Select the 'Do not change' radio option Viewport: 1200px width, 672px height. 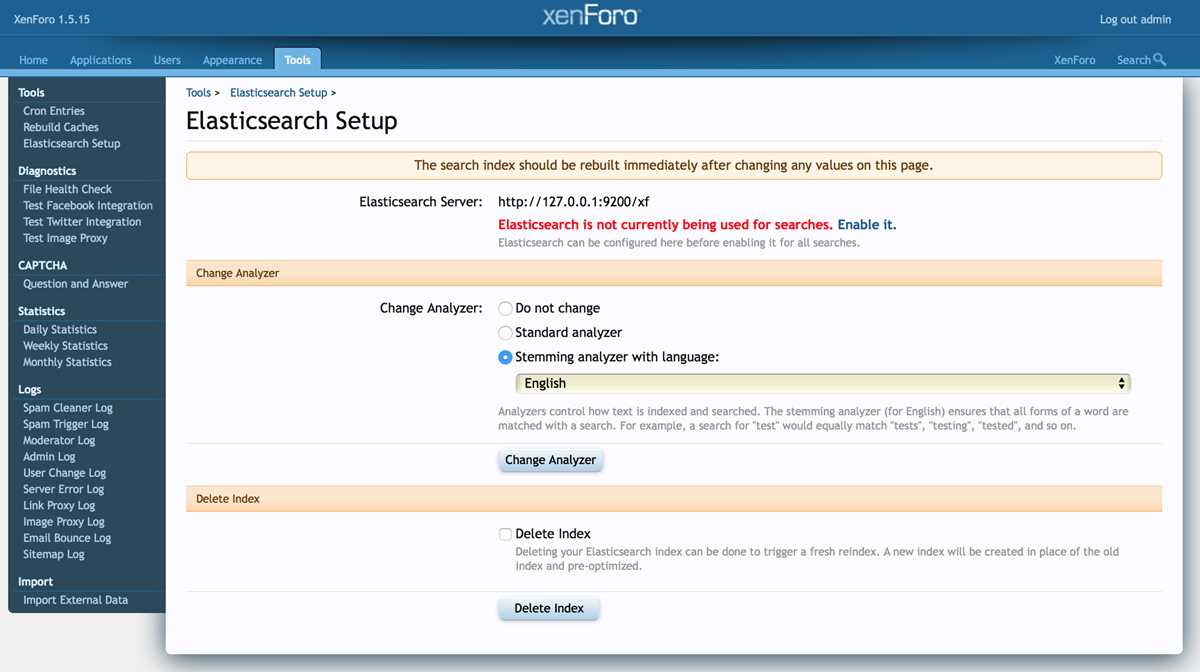(505, 309)
